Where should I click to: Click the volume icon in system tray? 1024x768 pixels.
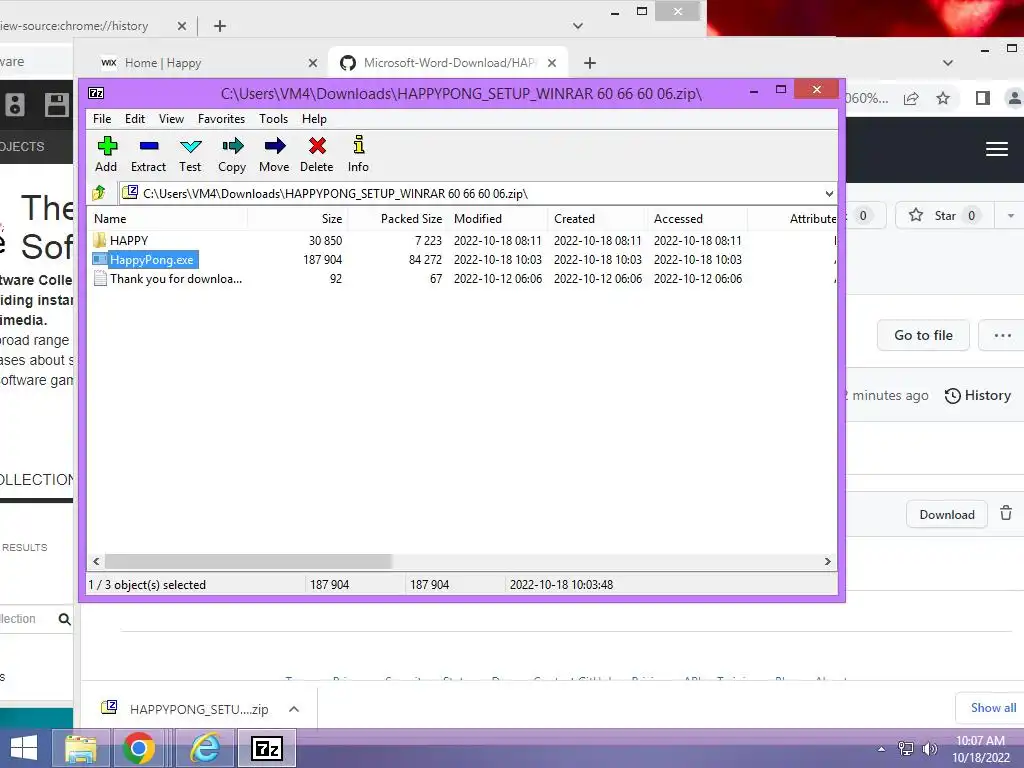(929, 748)
